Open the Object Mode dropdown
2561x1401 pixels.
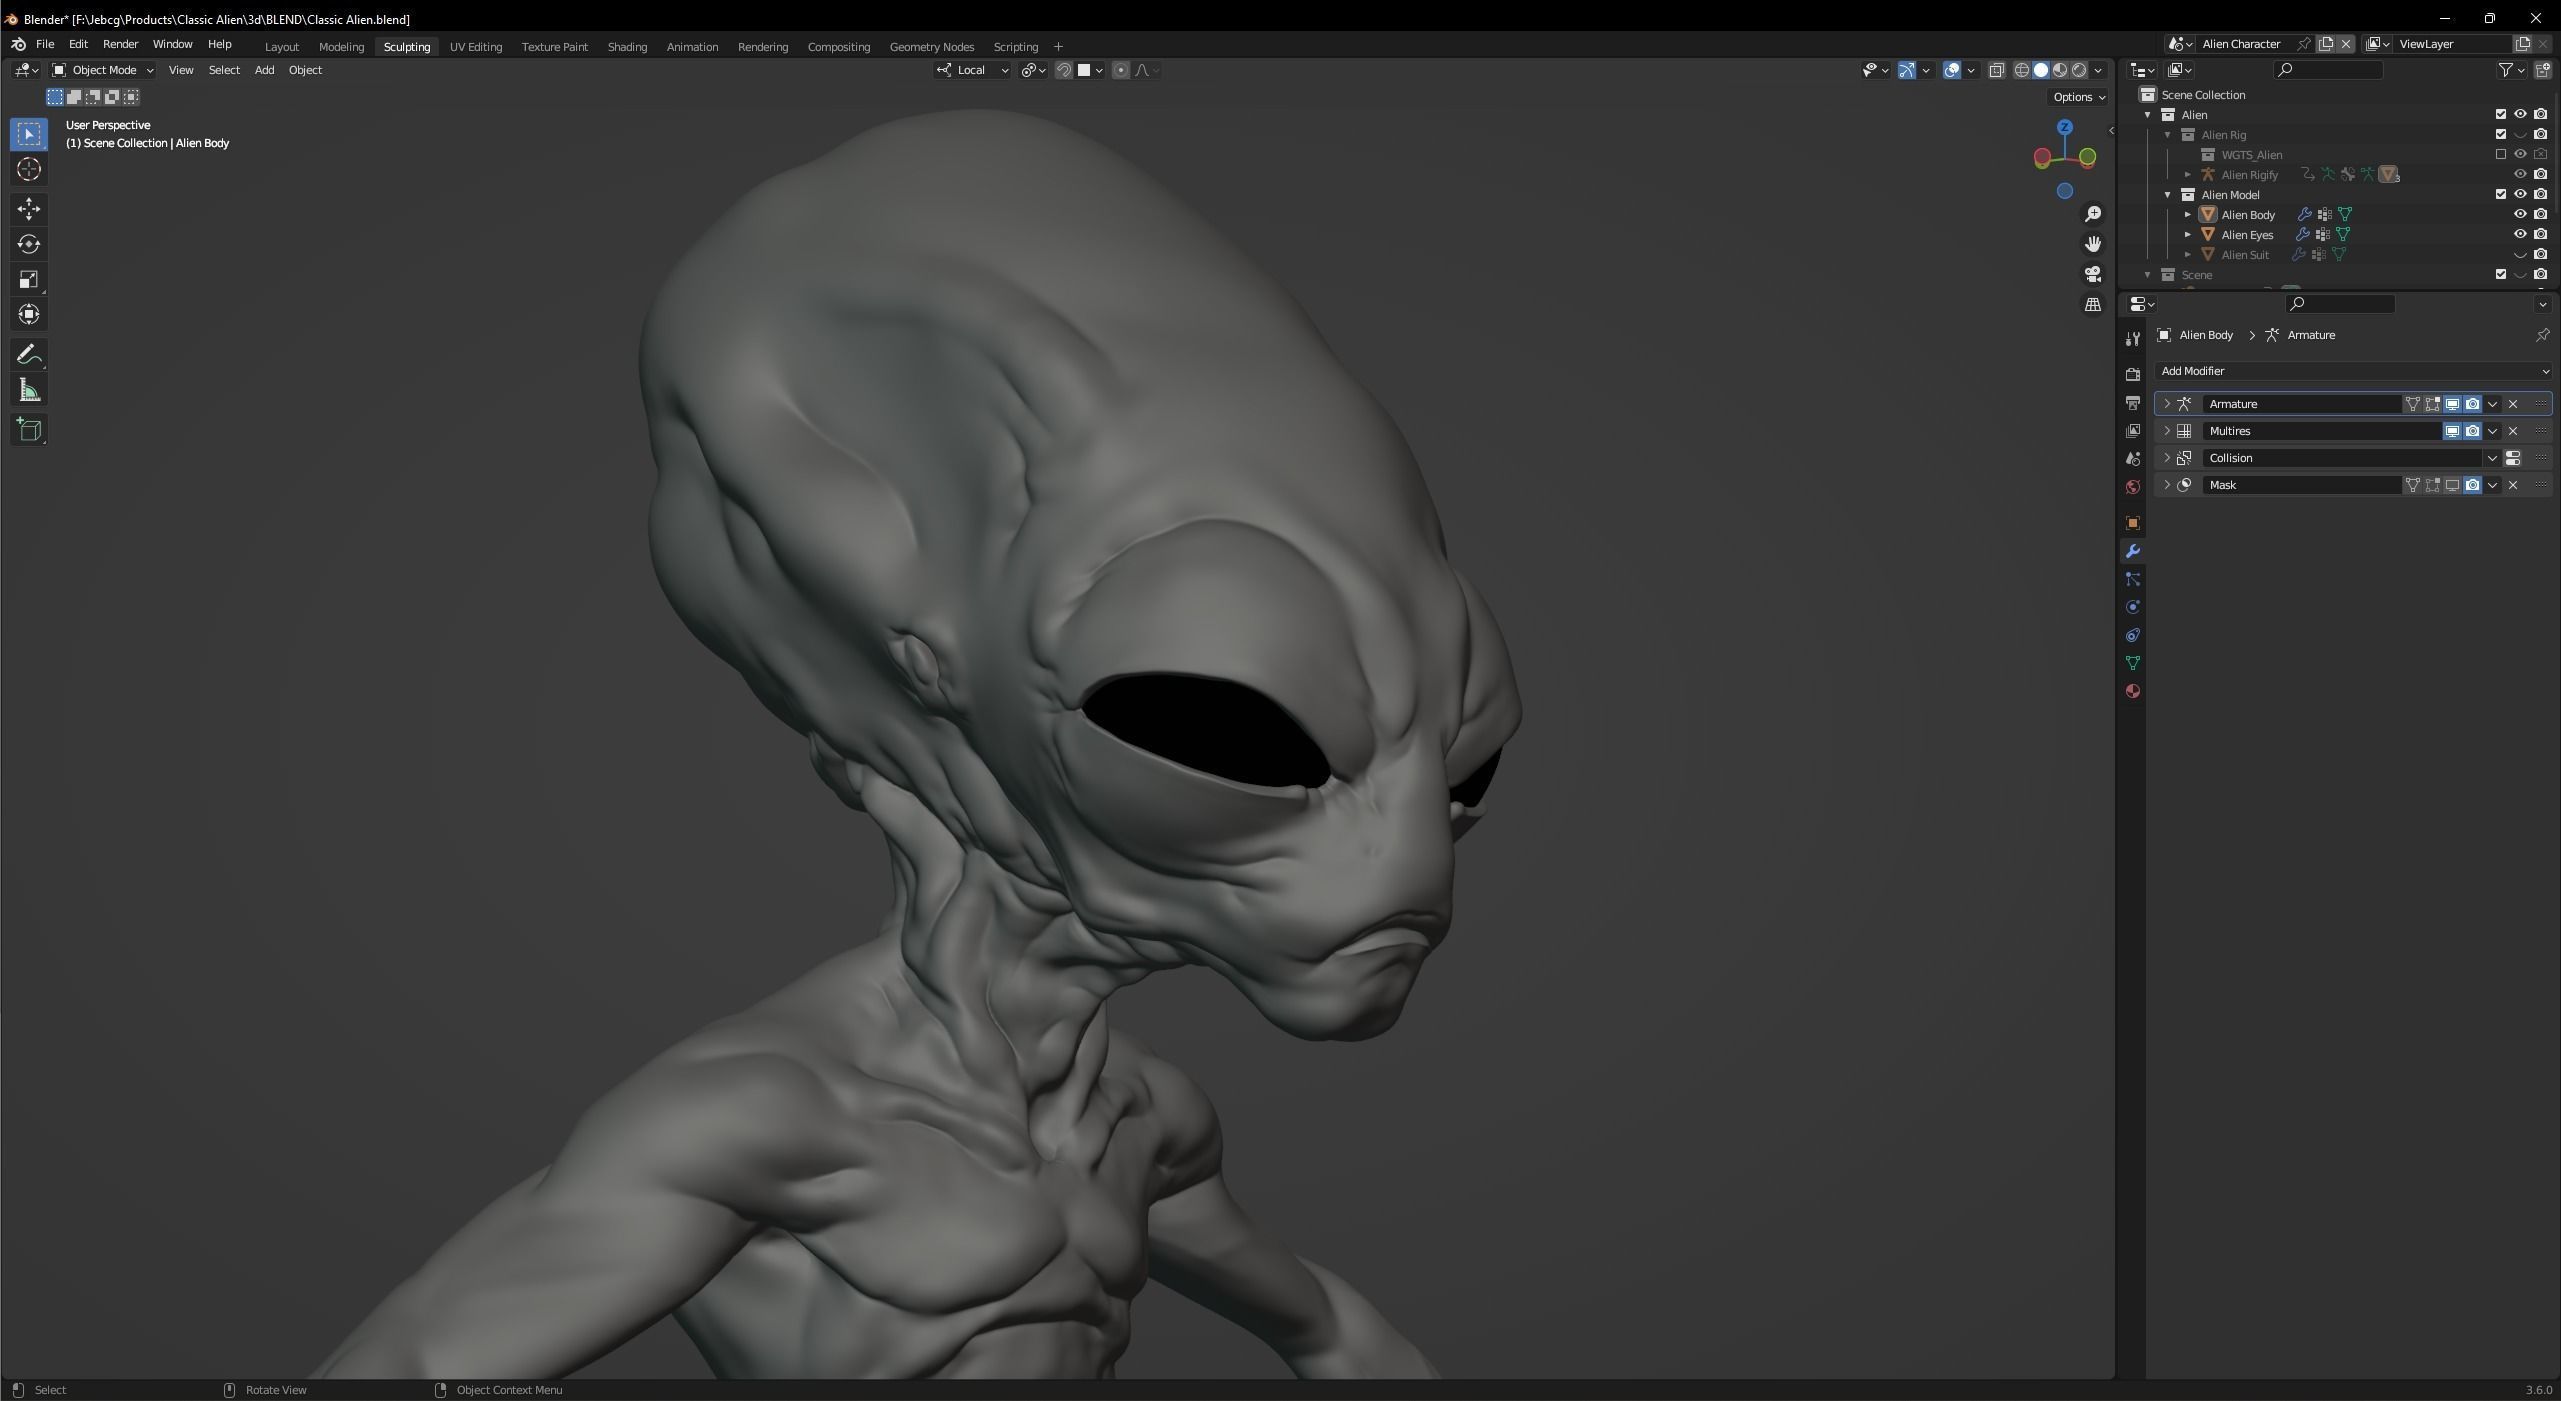tap(103, 70)
